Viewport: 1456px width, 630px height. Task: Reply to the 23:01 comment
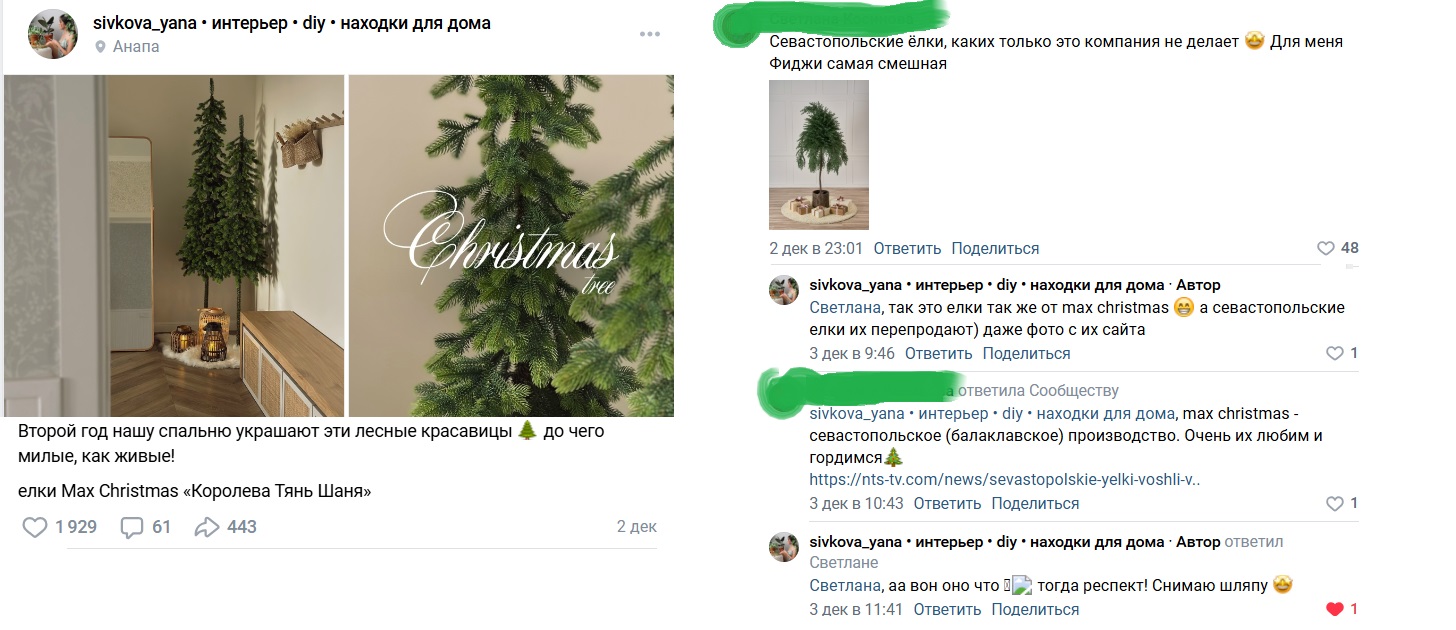(x=907, y=249)
